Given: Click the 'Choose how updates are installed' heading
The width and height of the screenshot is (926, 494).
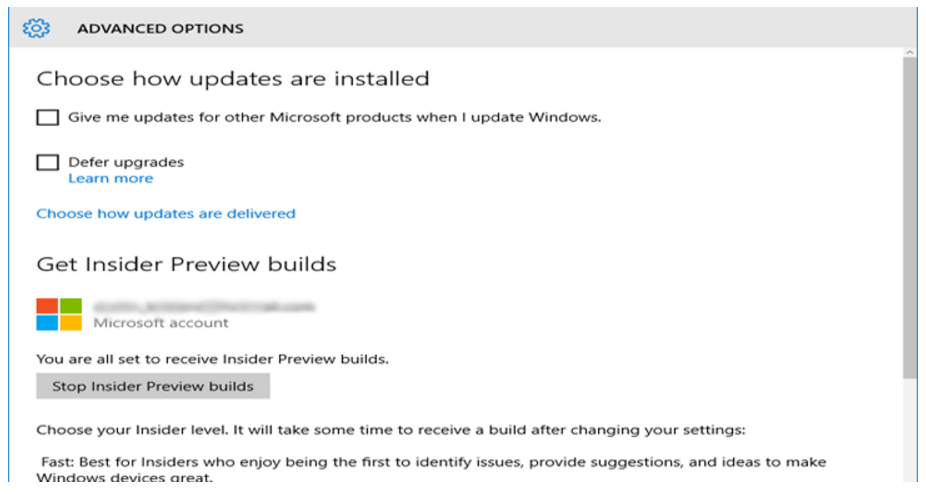Looking at the screenshot, I should pyautogui.click(x=233, y=79).
